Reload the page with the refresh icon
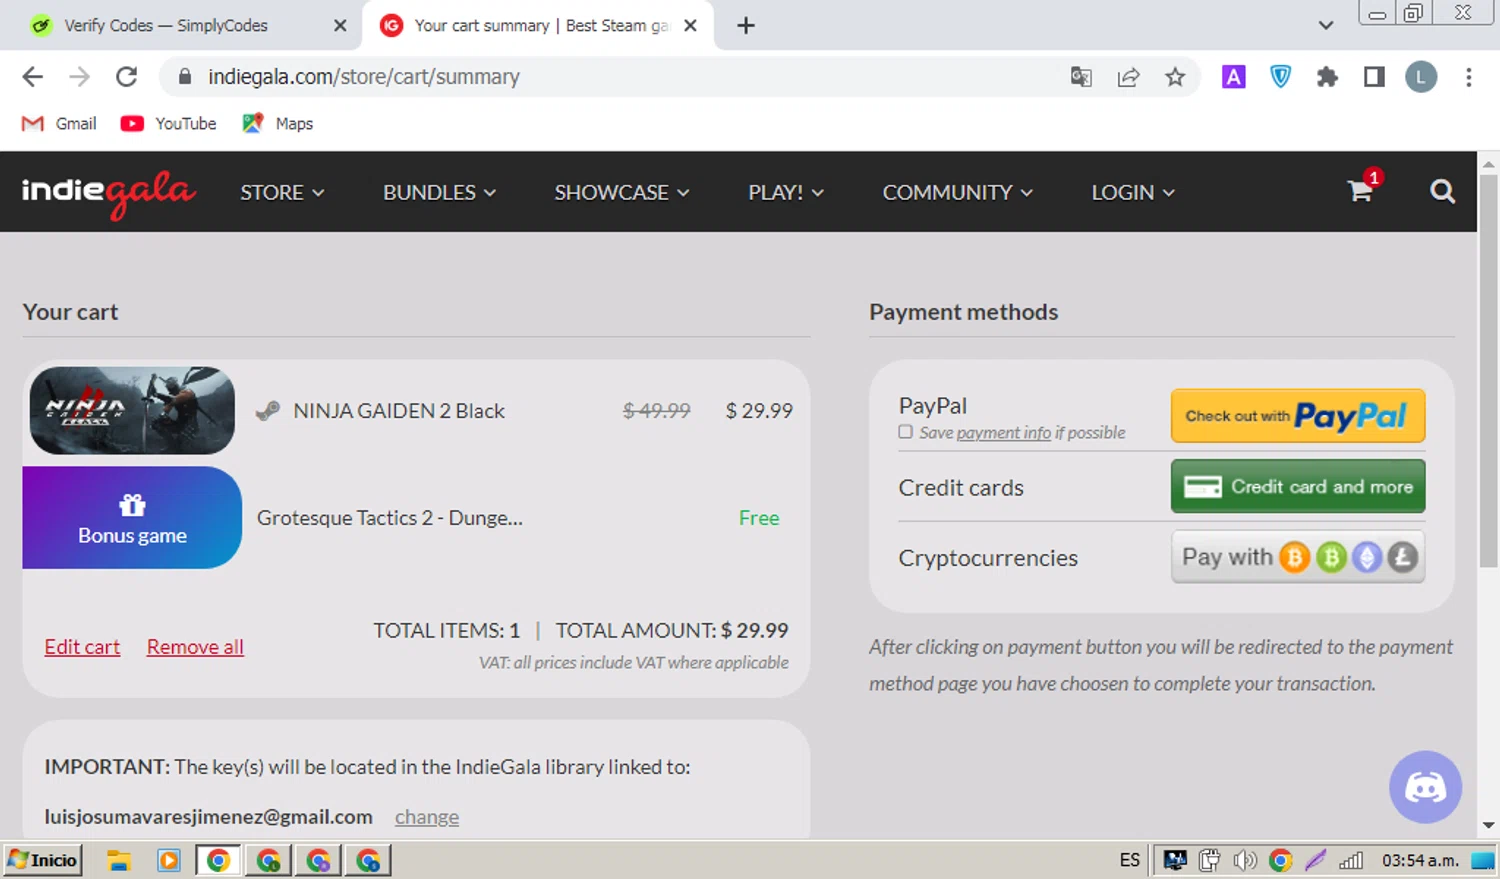1500x879 pixels. coord(126,77)
